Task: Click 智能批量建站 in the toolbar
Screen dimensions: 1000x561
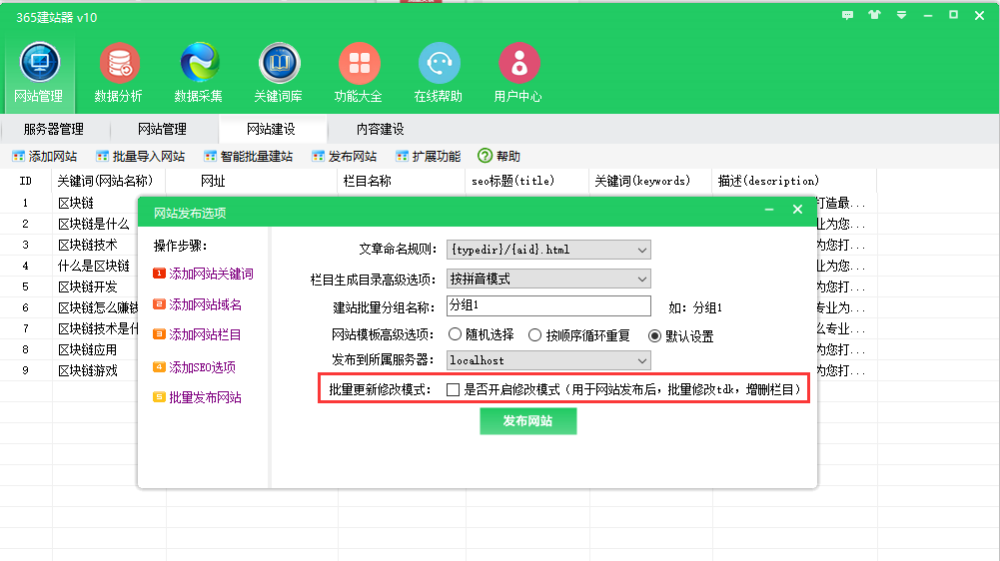Action: [x=249, y=156]
